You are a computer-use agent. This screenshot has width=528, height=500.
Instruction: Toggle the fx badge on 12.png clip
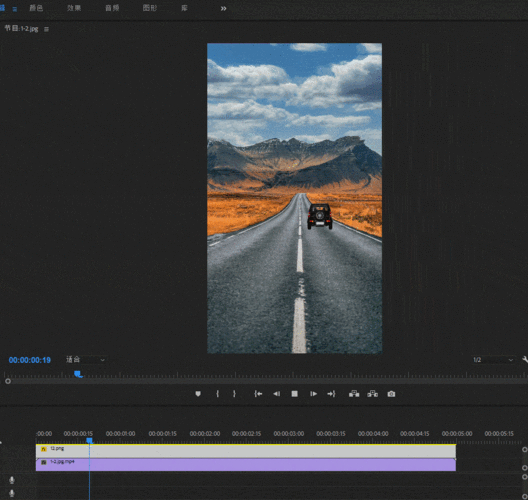pyautogui.click(x=43, y=449)
